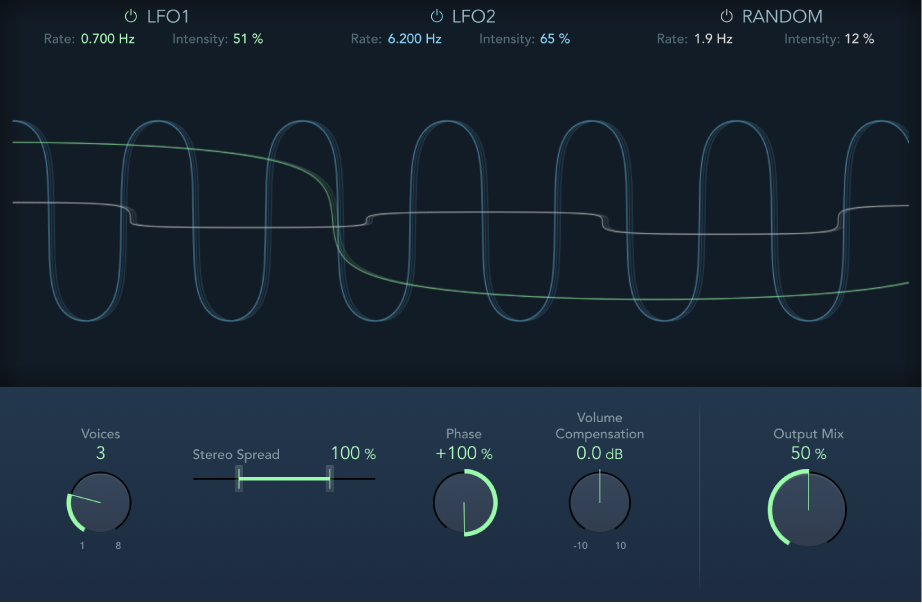The image size is (922, 604).
Task: Click the Volume Compensation 0.0 dB readout
Action: (599, 453)
